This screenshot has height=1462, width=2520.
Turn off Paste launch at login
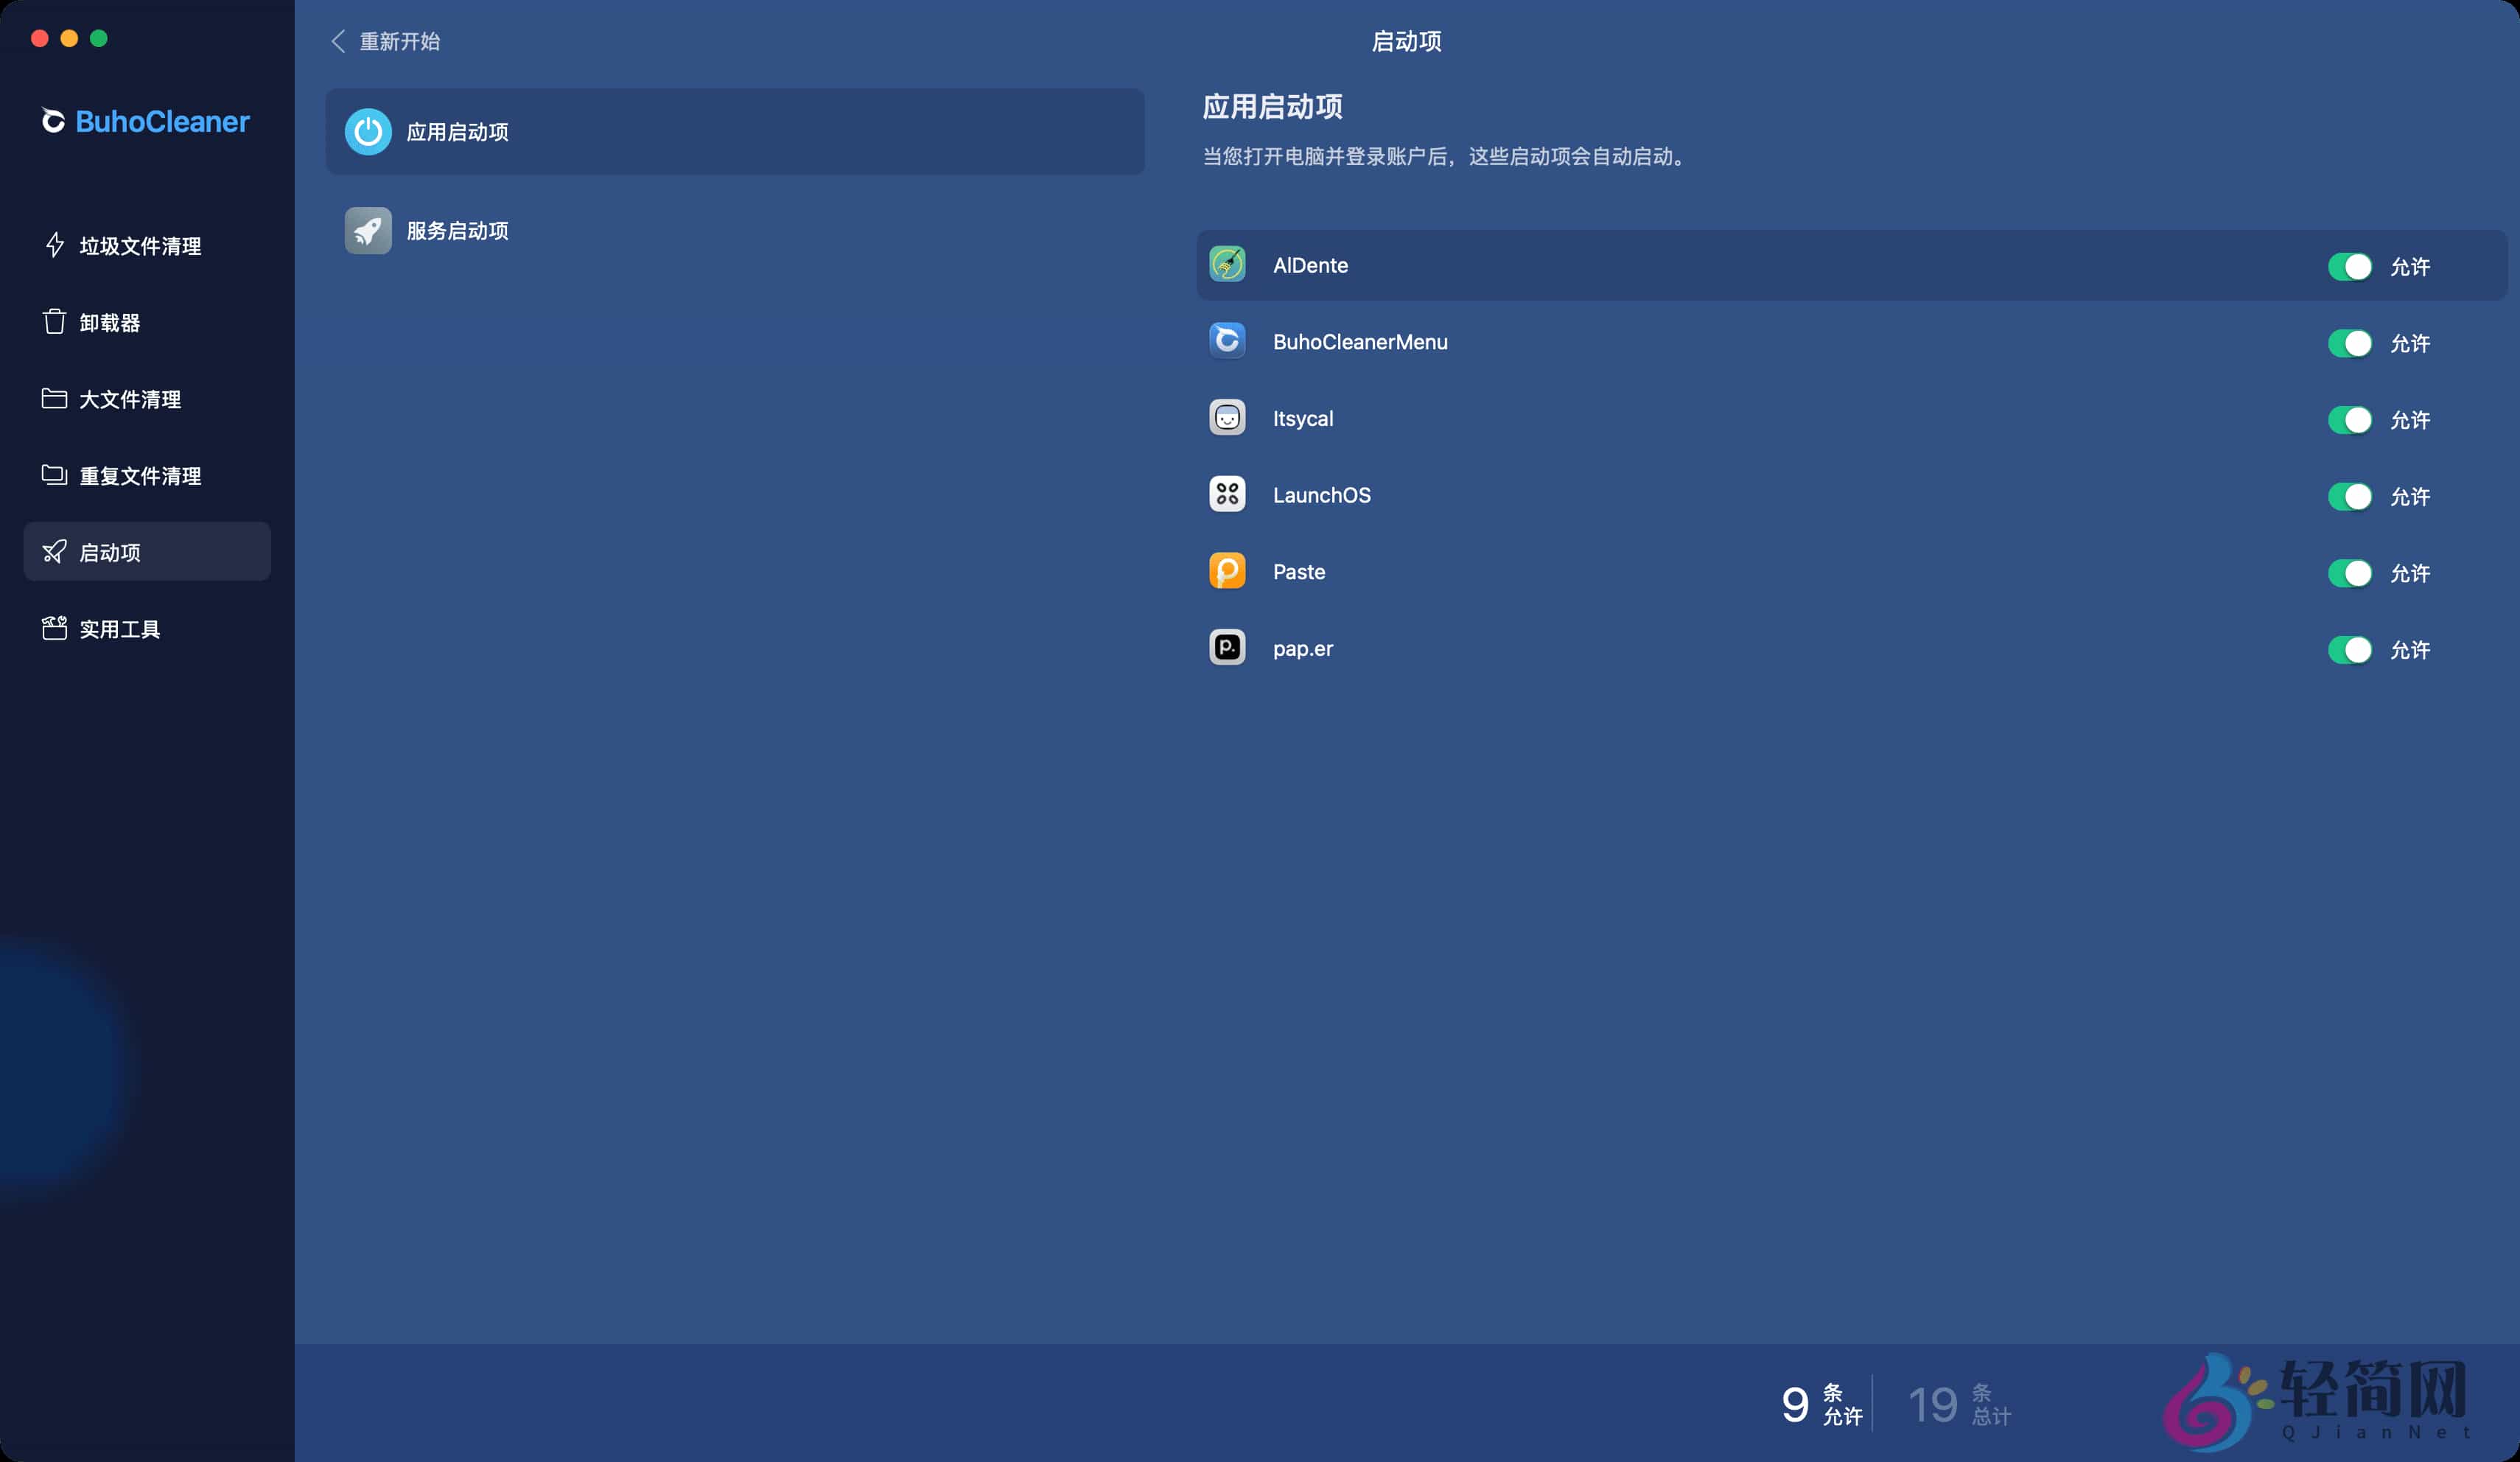(2352, 573)
